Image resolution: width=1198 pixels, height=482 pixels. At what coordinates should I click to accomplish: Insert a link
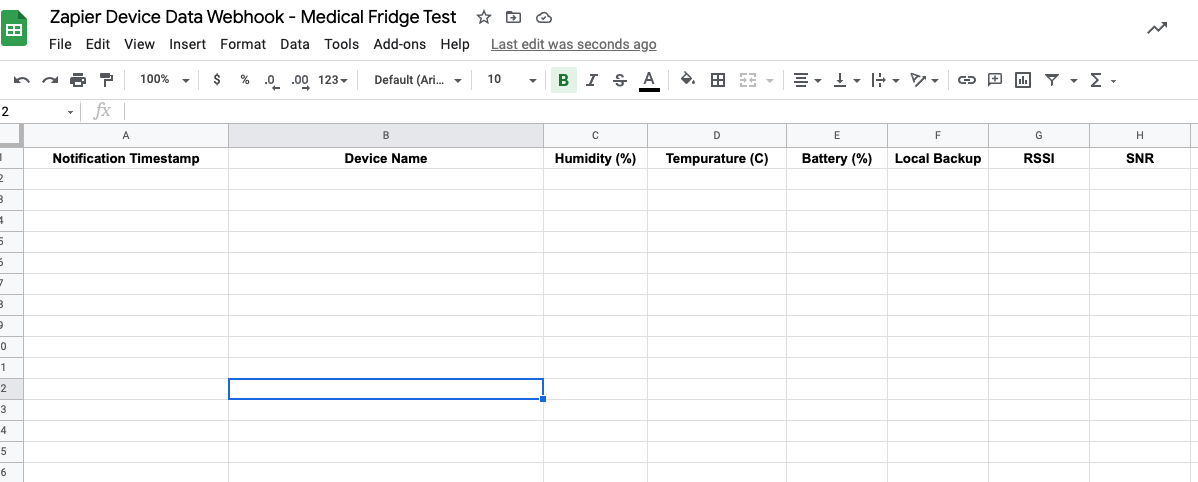click(966, 79)
